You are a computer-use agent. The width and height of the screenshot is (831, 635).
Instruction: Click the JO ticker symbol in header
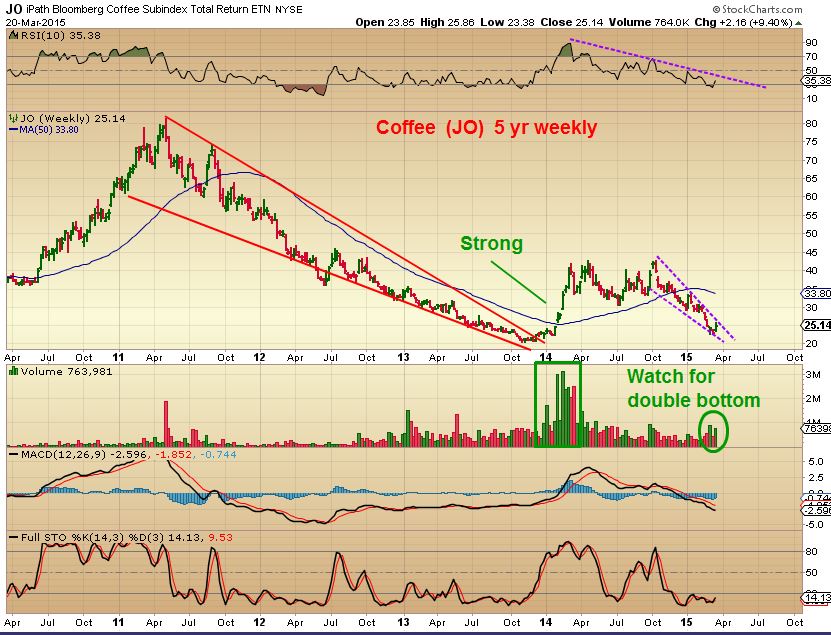coord(14,9)
